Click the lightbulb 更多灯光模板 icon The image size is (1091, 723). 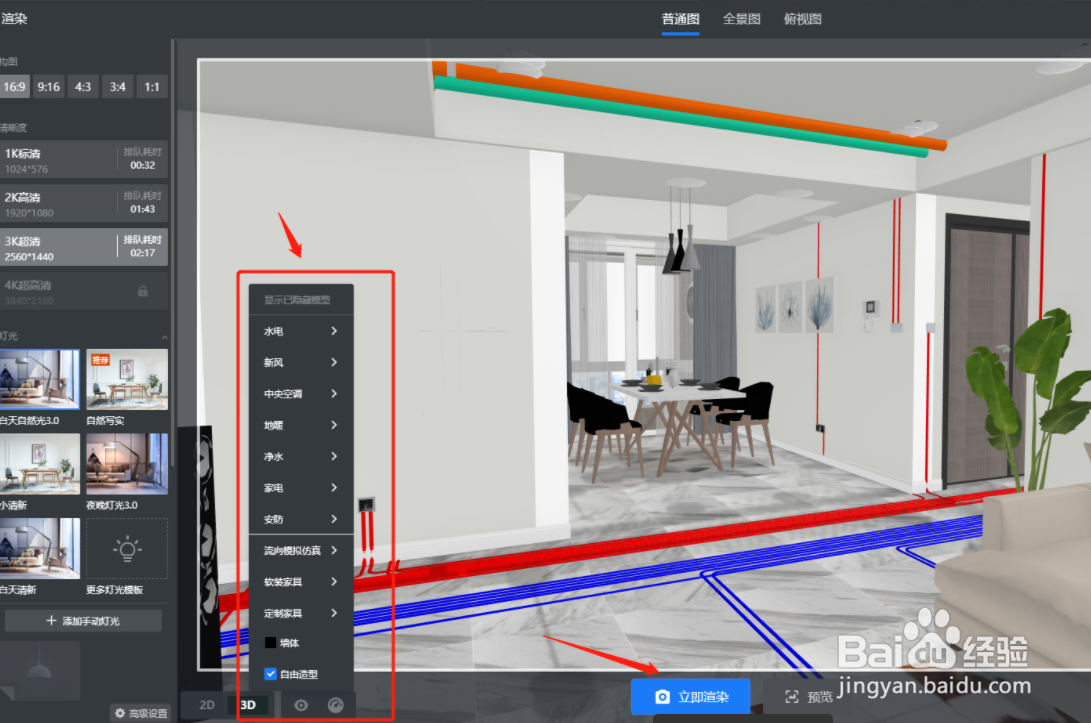click(x=127, y=549)
